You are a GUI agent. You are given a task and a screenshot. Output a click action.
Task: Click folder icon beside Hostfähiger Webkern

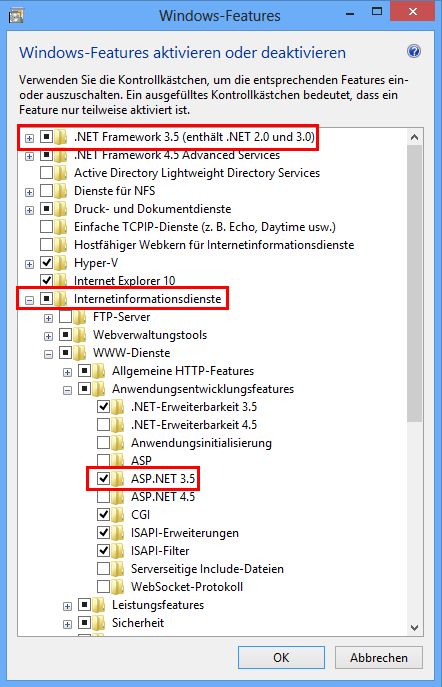tap(60, 245)
